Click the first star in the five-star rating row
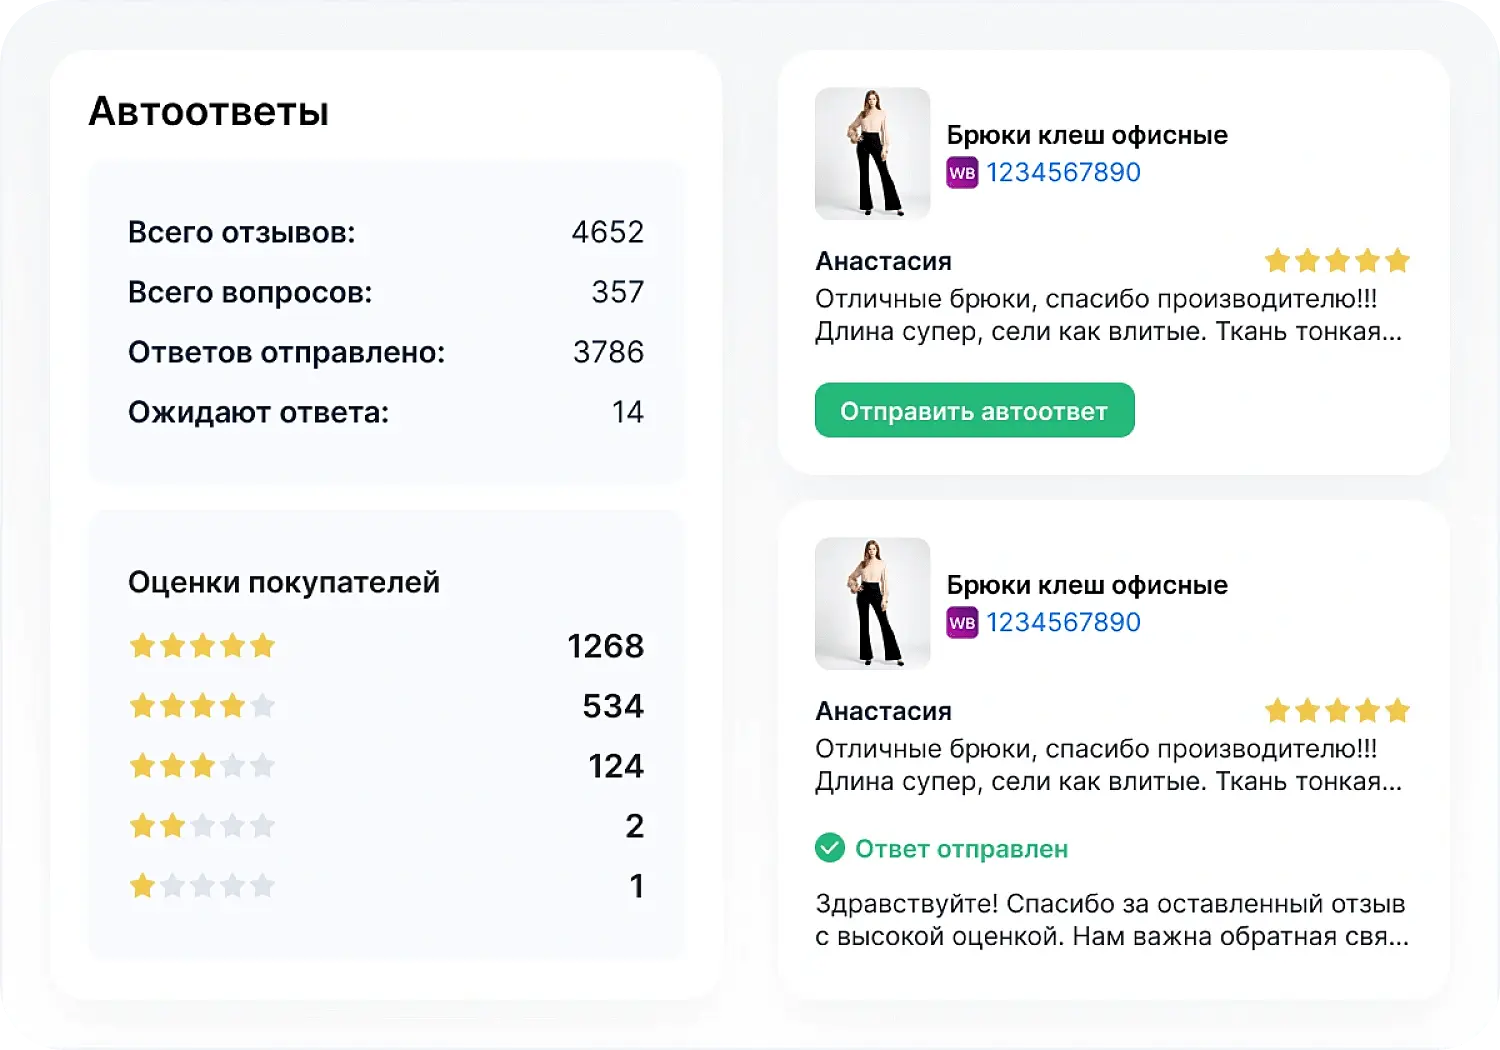 pyautogui.click(x=141, y=645)
